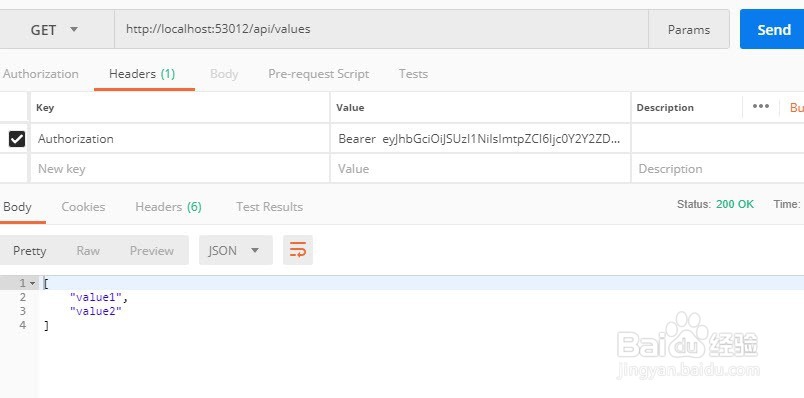Viewport: 804px width, 398px height.
Task: Go to the Tests tab
Action: pos(413,74)
